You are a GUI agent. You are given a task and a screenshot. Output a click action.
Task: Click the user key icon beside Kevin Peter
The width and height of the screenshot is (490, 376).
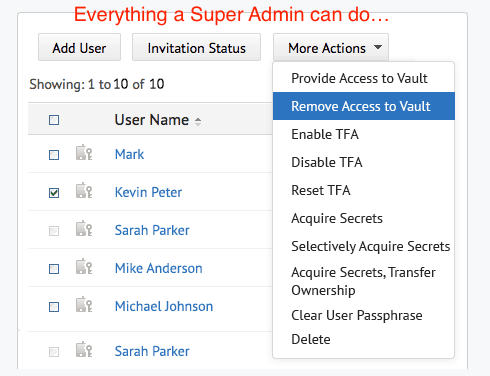pos(84,190)
